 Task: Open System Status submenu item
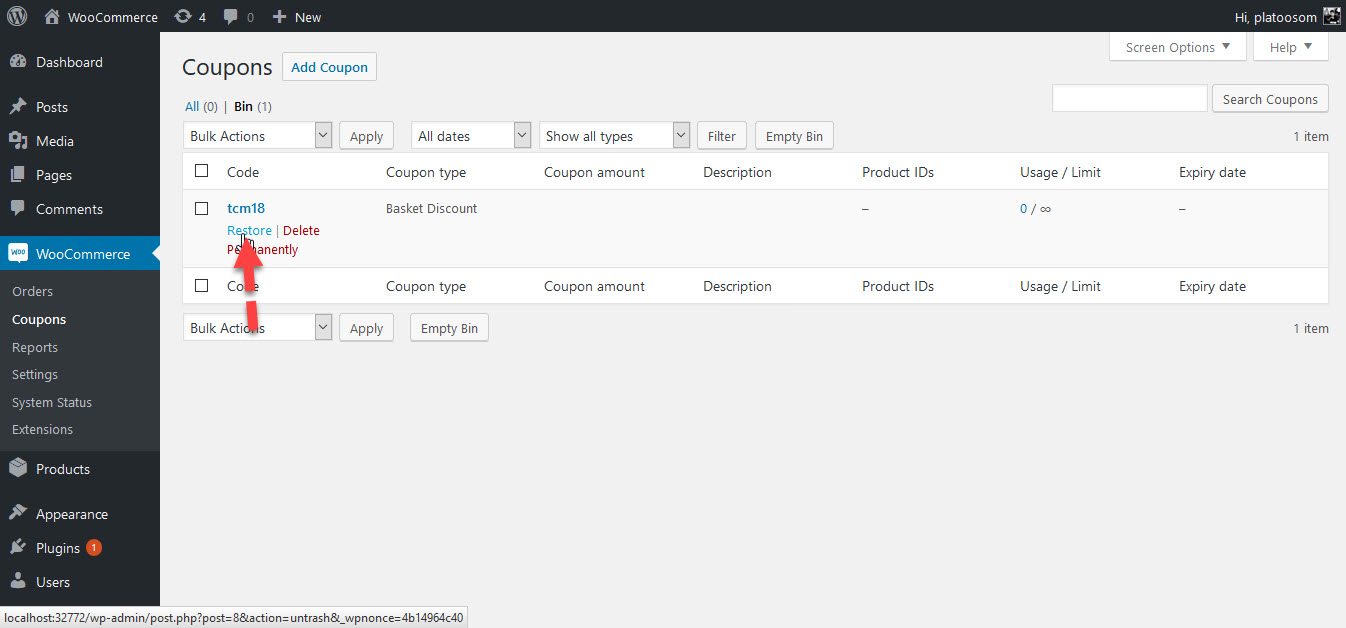[52, 403]
